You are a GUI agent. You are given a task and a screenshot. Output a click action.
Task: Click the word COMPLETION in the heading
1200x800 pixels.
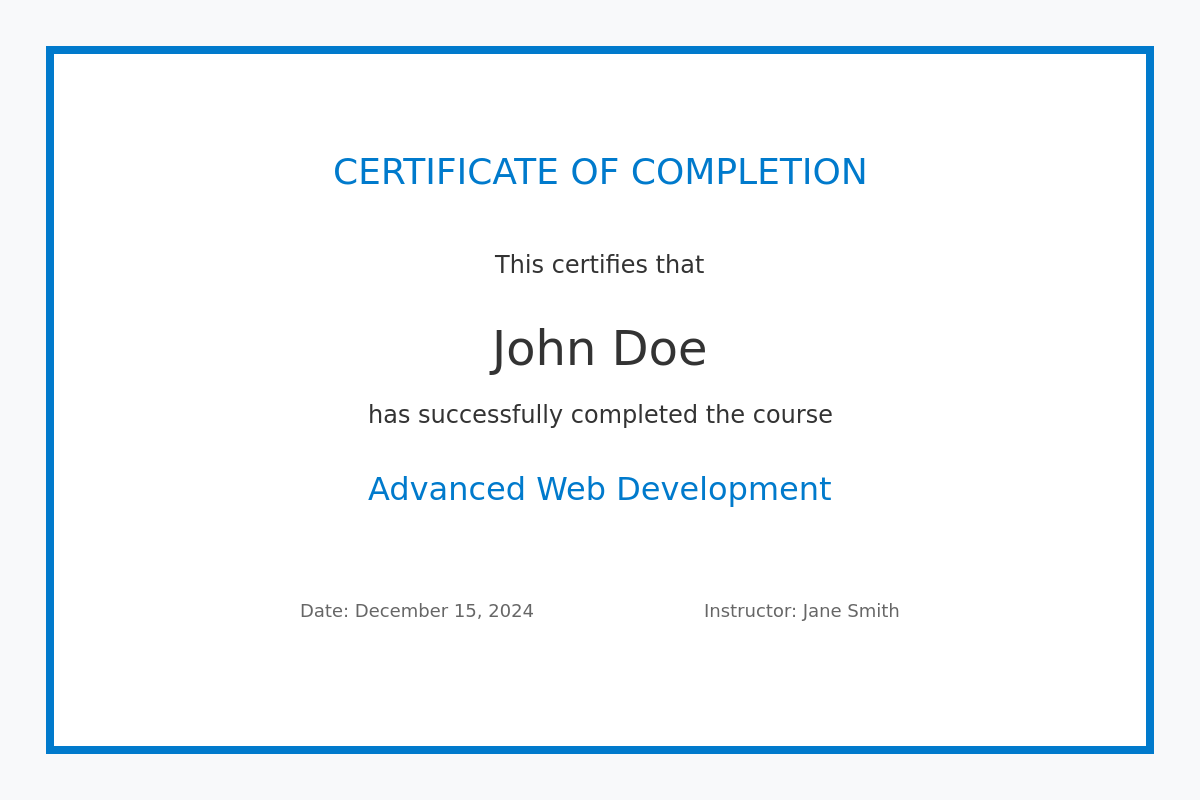pos(748,173)
